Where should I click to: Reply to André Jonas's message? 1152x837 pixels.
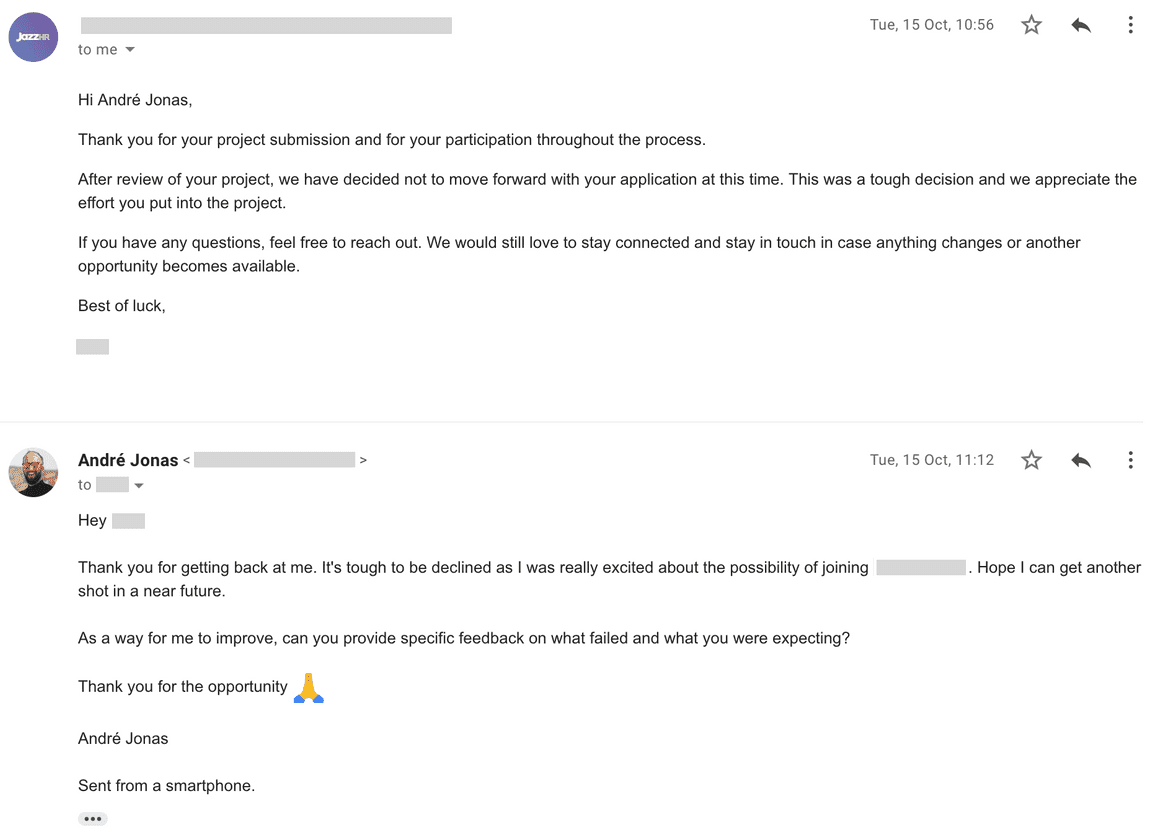pyautogui.click(x=1081, y=459)
